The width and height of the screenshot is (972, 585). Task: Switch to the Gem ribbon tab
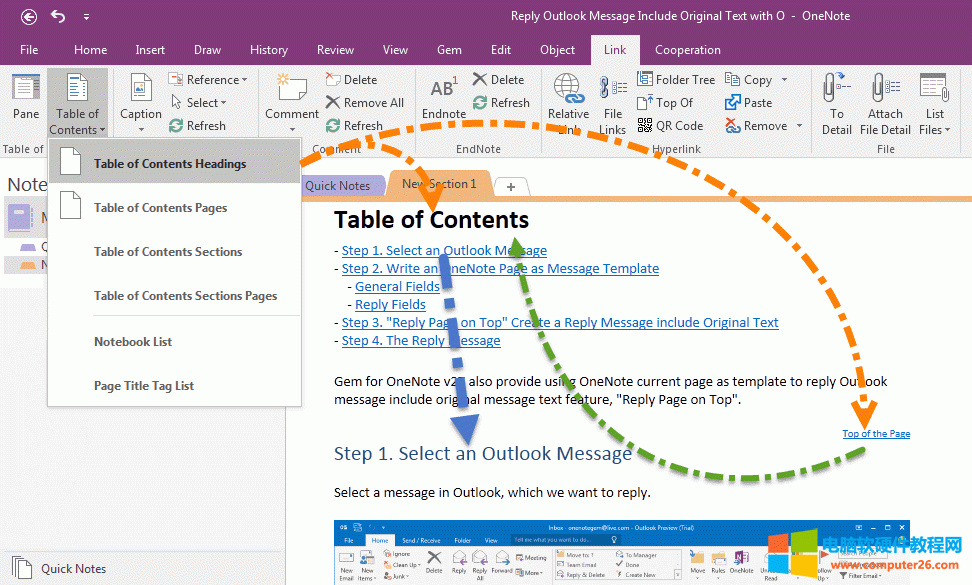449,50
